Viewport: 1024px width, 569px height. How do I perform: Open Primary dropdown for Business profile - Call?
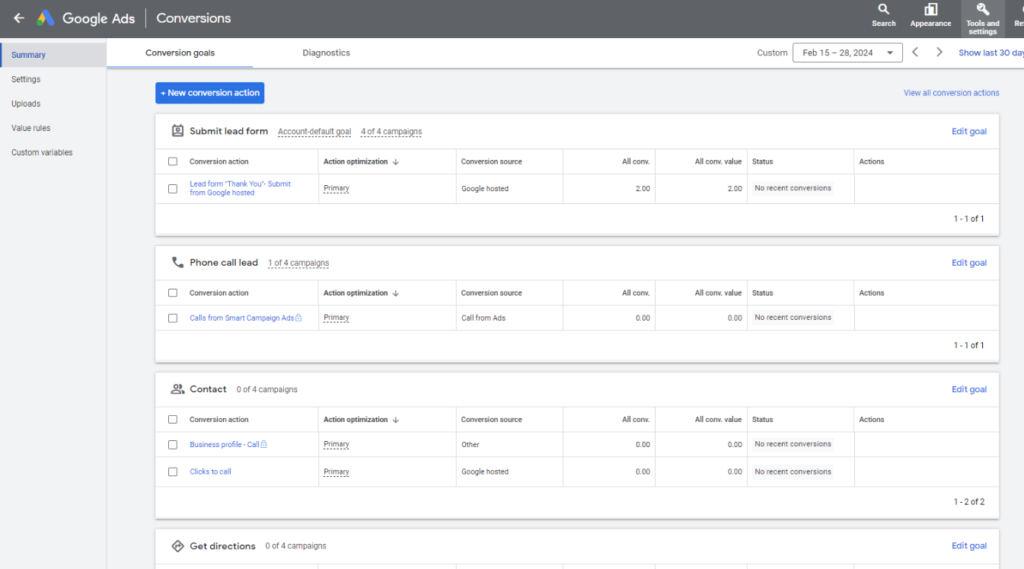tap(336, 444)
